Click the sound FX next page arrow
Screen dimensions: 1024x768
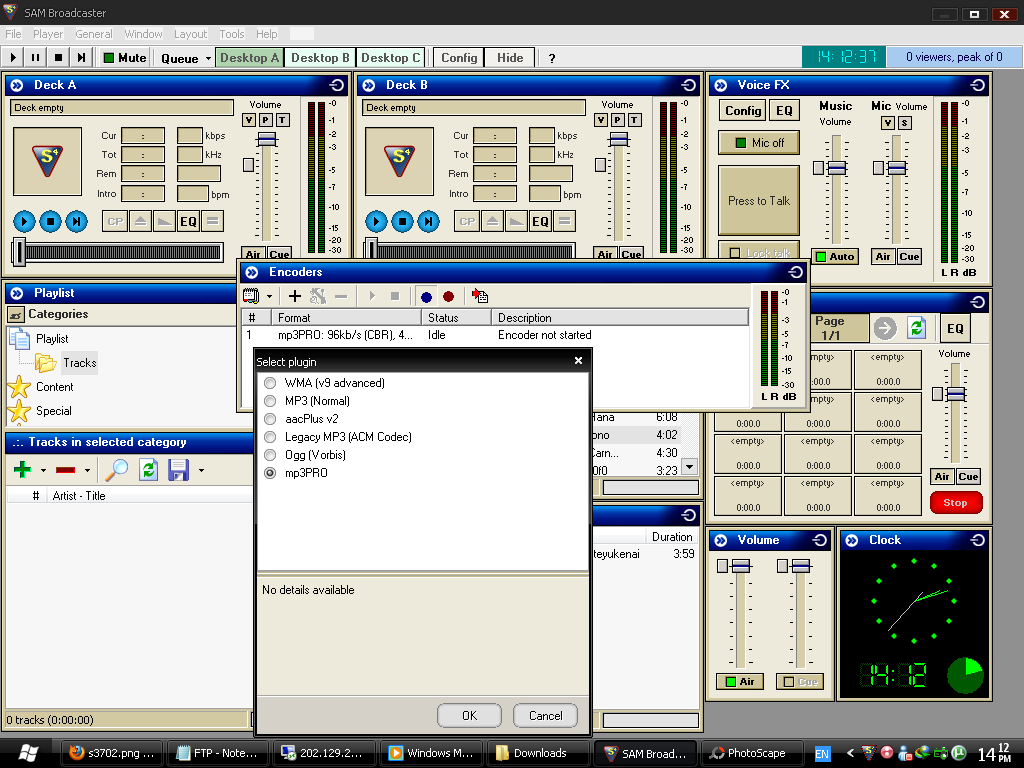tap(885, 328)
